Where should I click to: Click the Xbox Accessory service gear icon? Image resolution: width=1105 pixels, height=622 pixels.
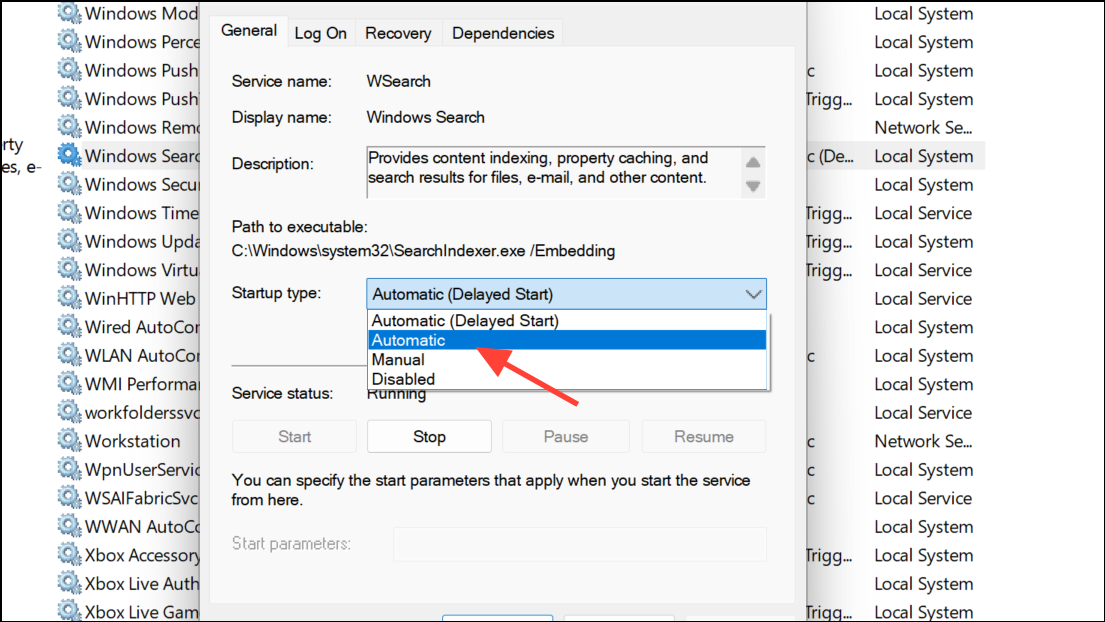[69, 554]
